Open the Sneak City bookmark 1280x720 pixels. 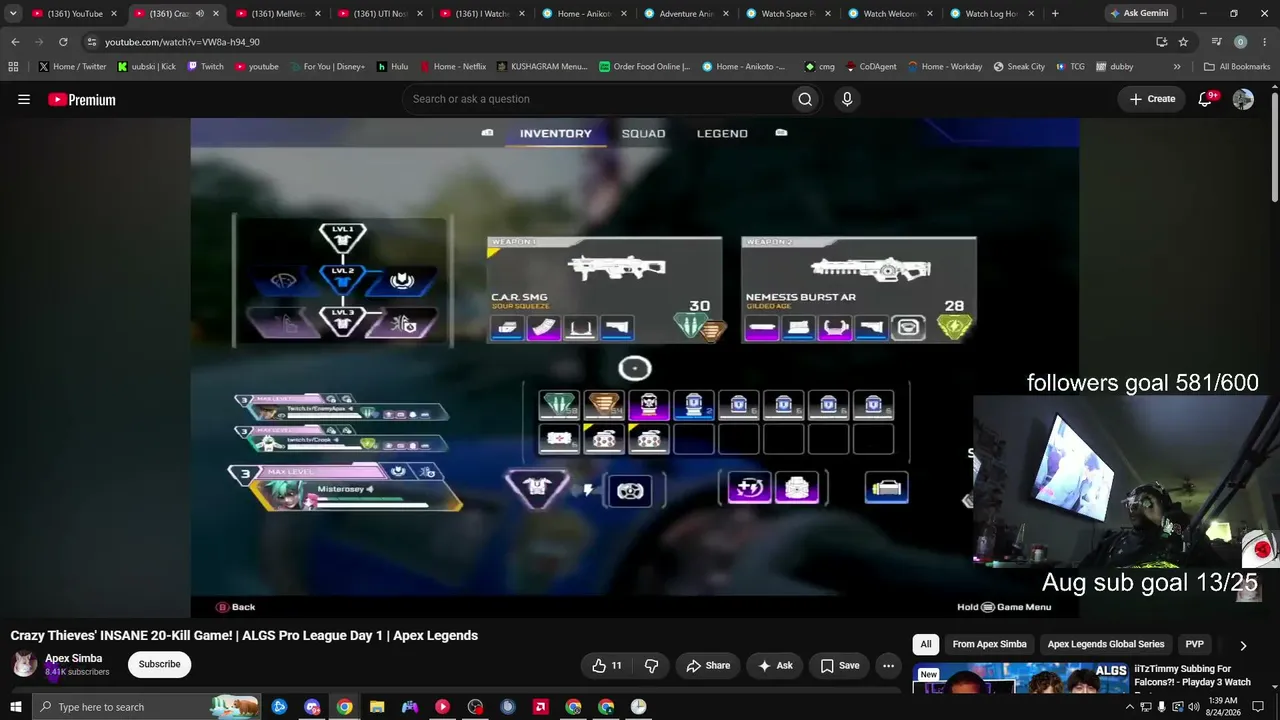pos(1019,67)
